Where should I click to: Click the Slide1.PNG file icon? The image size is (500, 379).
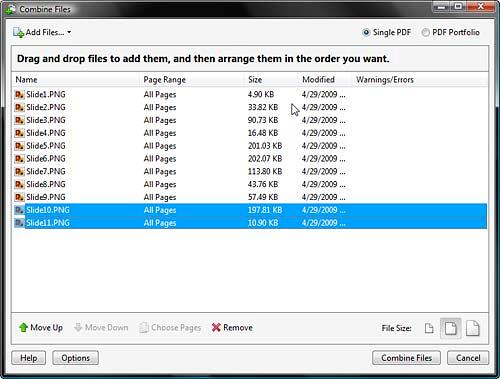click(20, 95)
